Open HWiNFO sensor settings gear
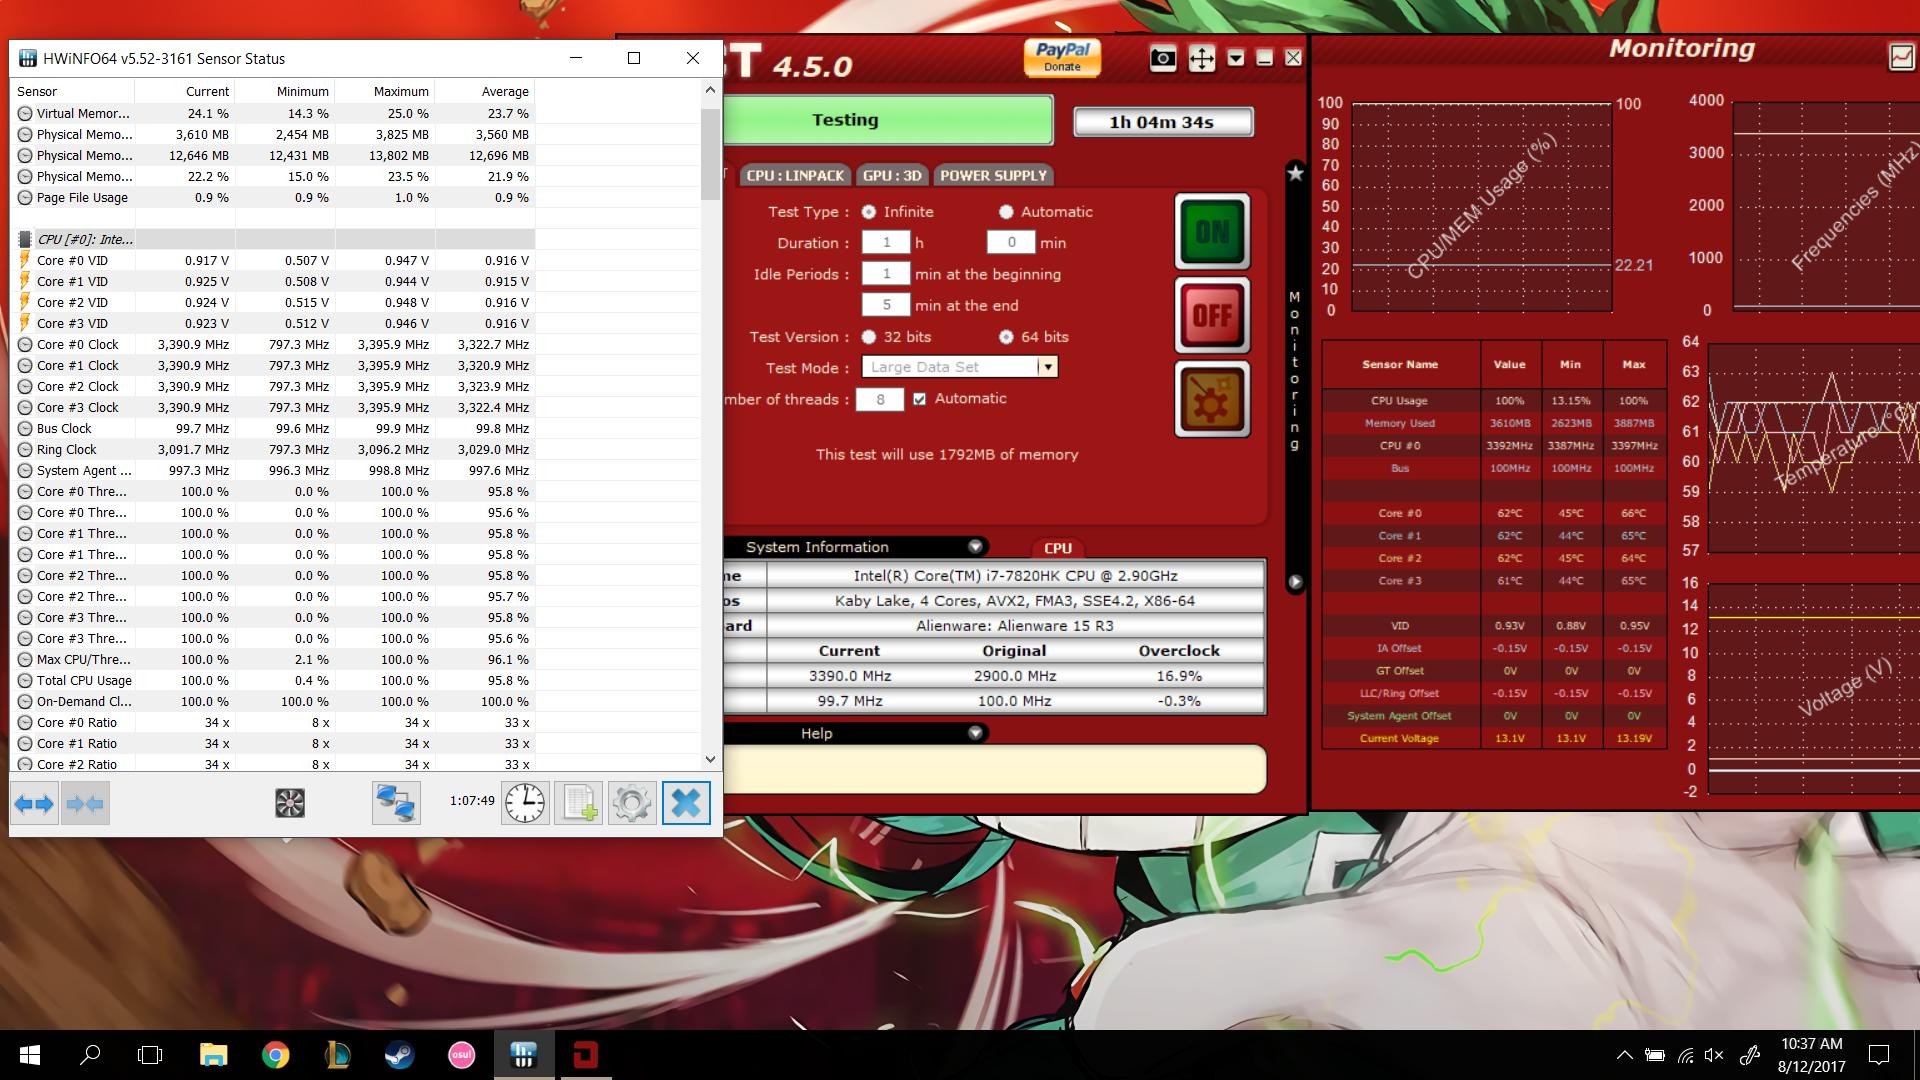 tap(632, 803)
